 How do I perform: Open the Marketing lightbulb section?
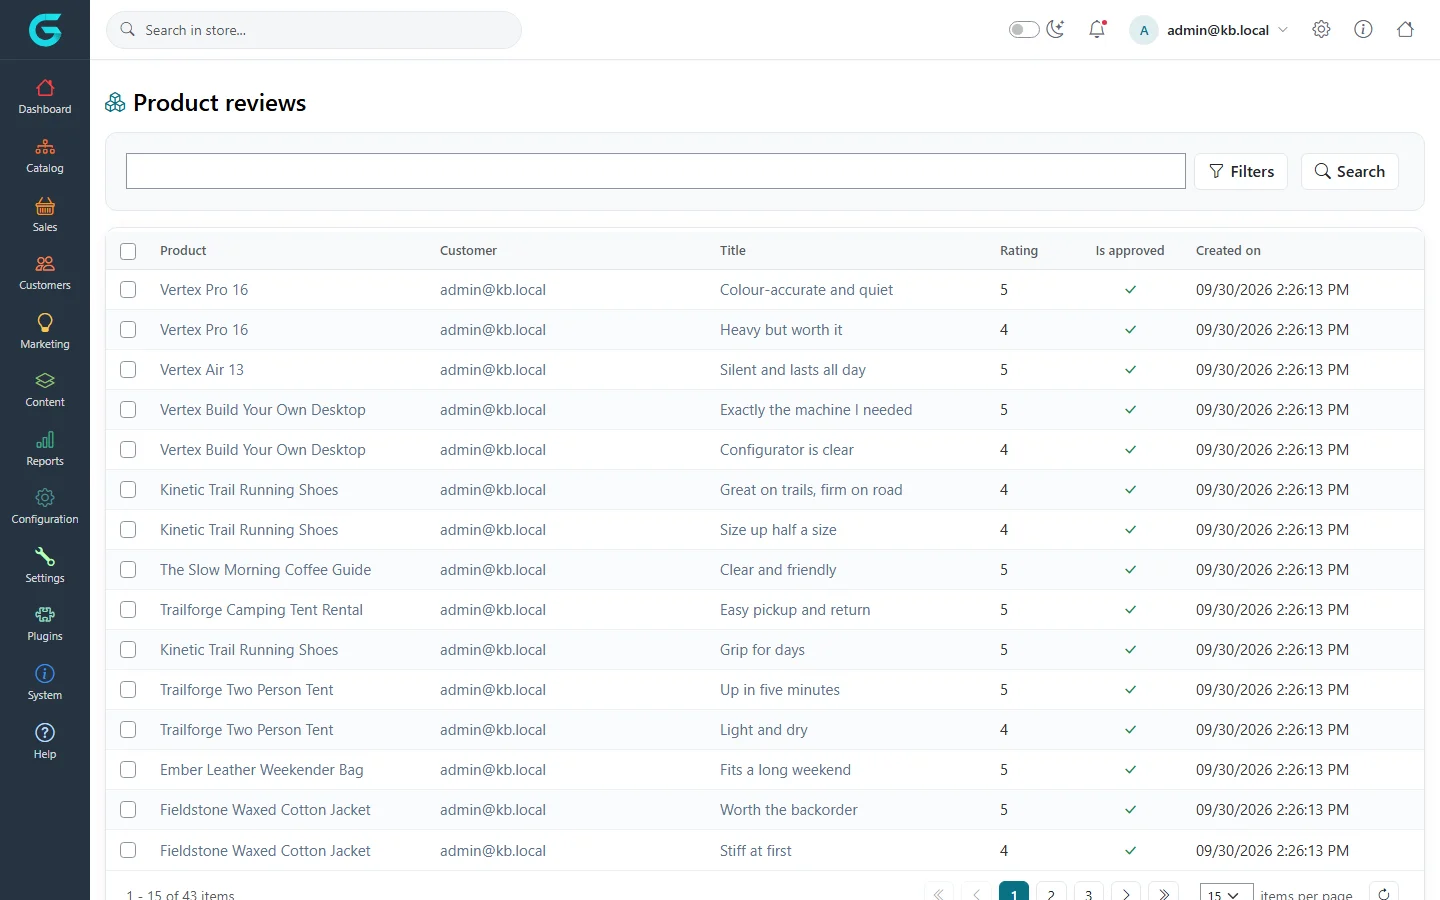click(45, 332)
